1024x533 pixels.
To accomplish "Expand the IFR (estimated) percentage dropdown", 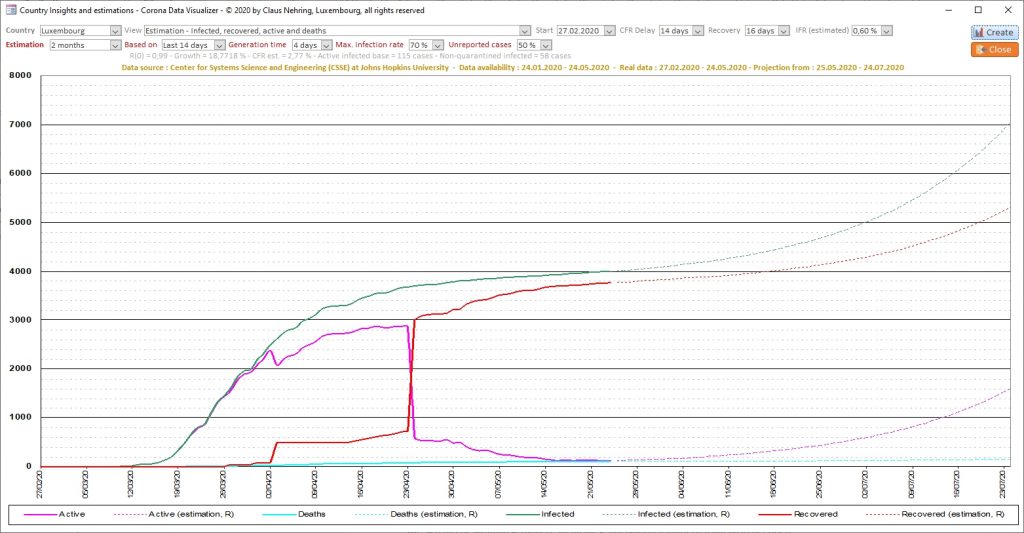I will [x=885, y=31].
